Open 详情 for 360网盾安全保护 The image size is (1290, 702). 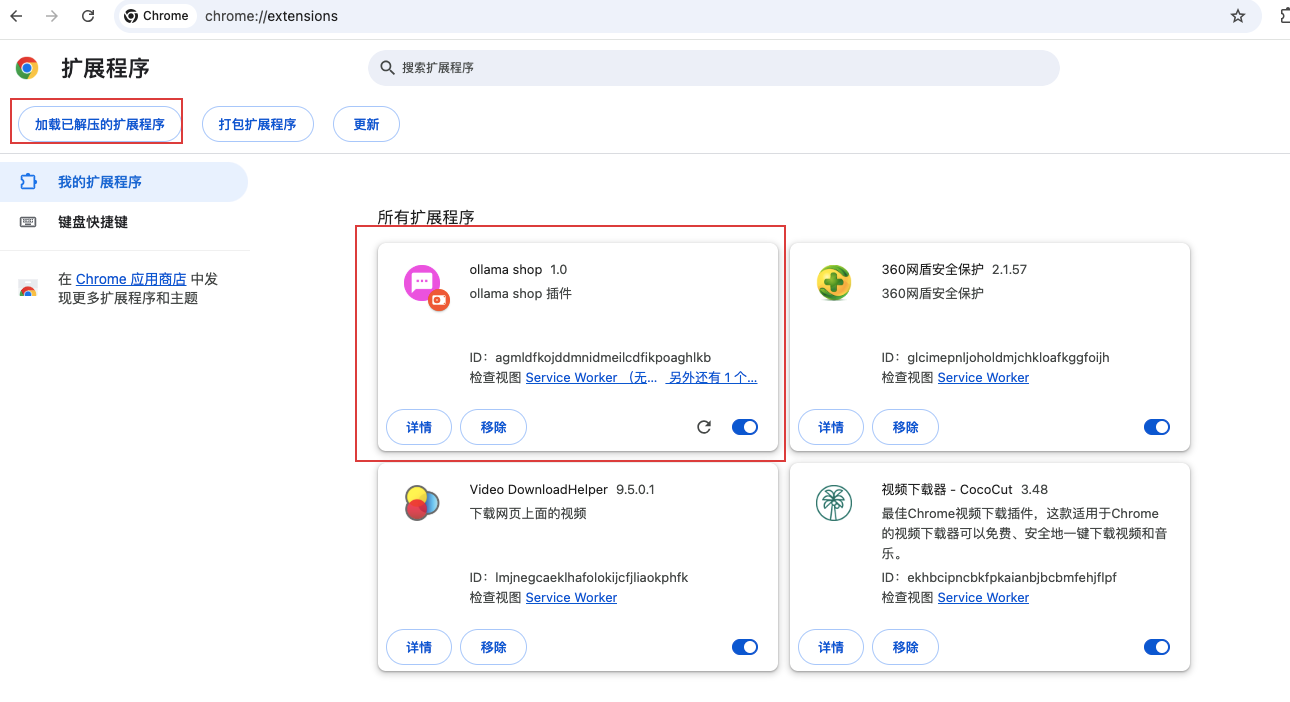point(831,427)
